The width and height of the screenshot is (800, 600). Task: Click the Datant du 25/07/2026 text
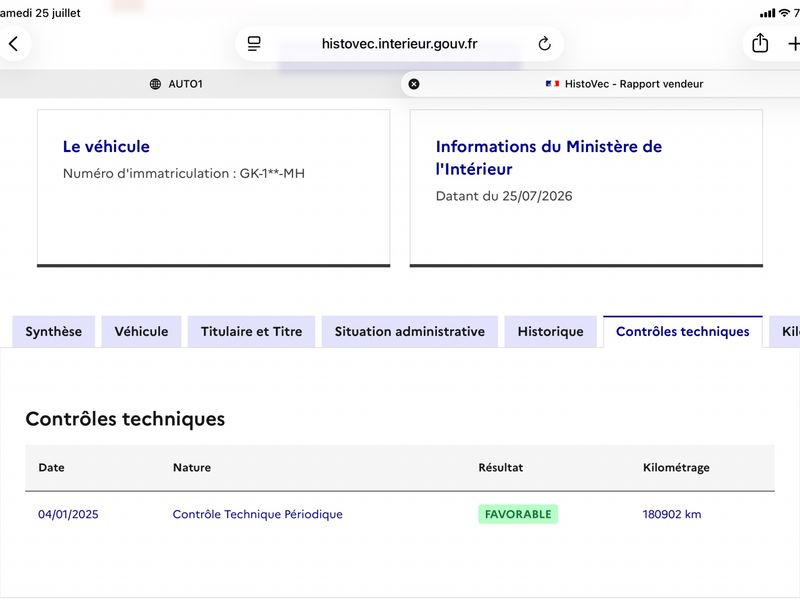point(504,196)
